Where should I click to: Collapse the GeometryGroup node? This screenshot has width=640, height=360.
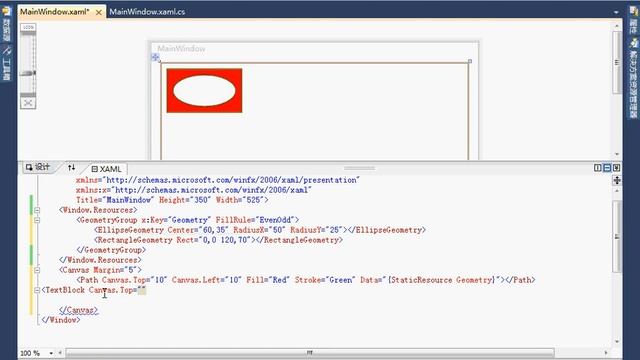[37, 220]
